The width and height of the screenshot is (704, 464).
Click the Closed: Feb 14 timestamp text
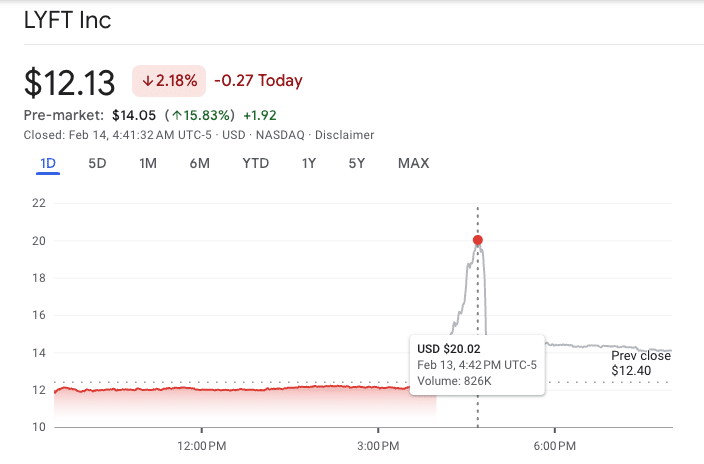click(118, 135)
